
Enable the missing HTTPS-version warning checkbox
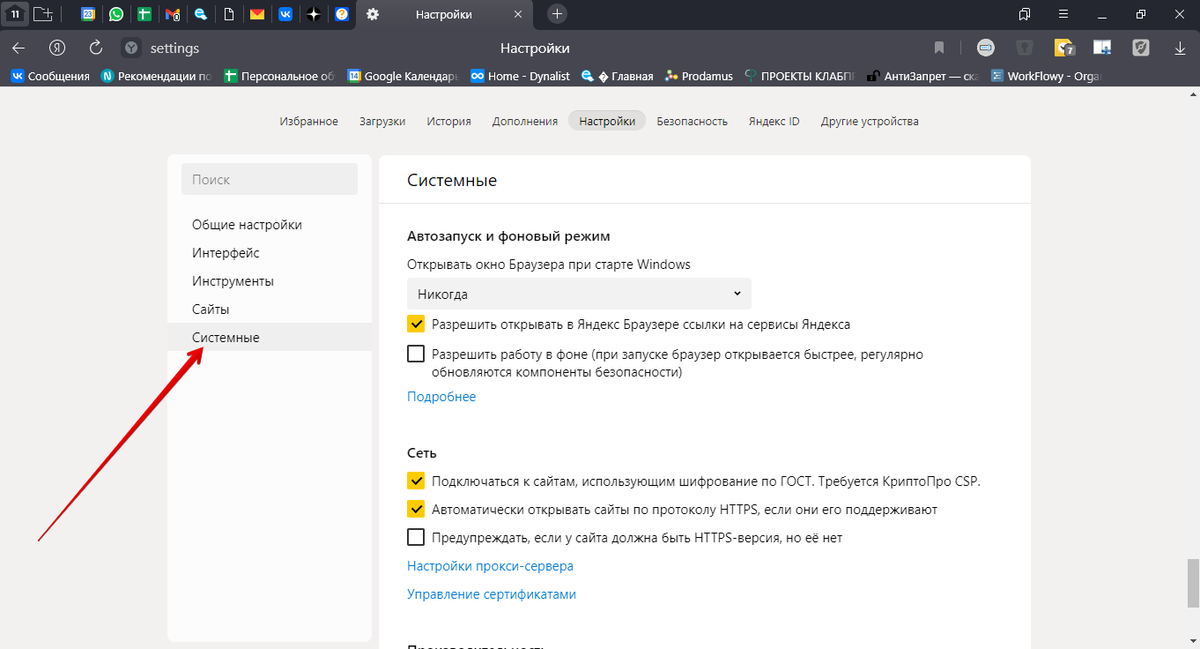click(416, 537)
